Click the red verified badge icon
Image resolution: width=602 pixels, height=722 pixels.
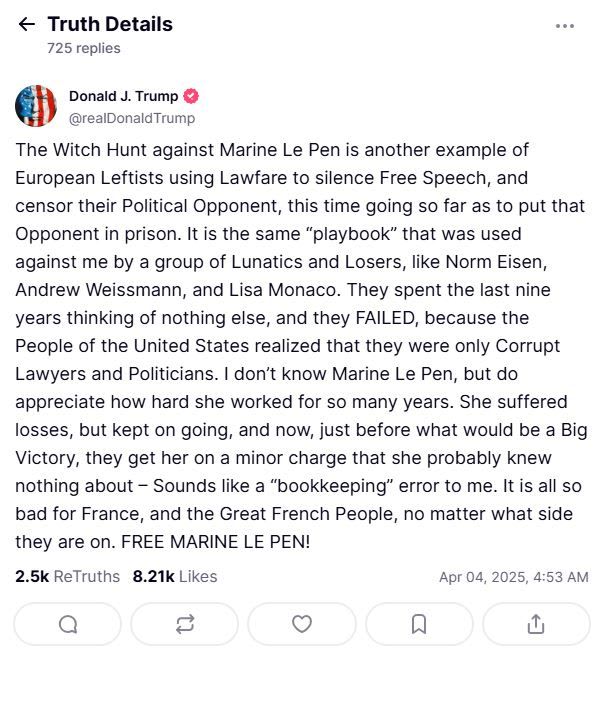(x=191, y=96)
